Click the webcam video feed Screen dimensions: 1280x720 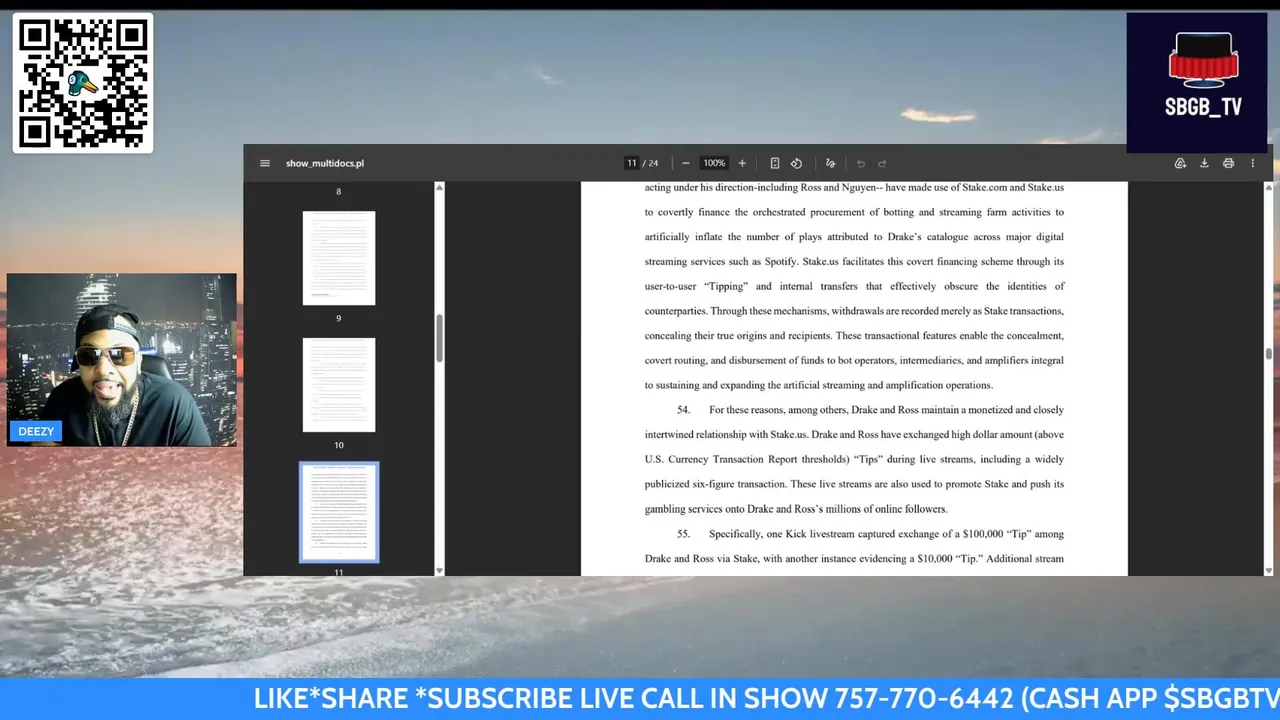click(122, 360)
